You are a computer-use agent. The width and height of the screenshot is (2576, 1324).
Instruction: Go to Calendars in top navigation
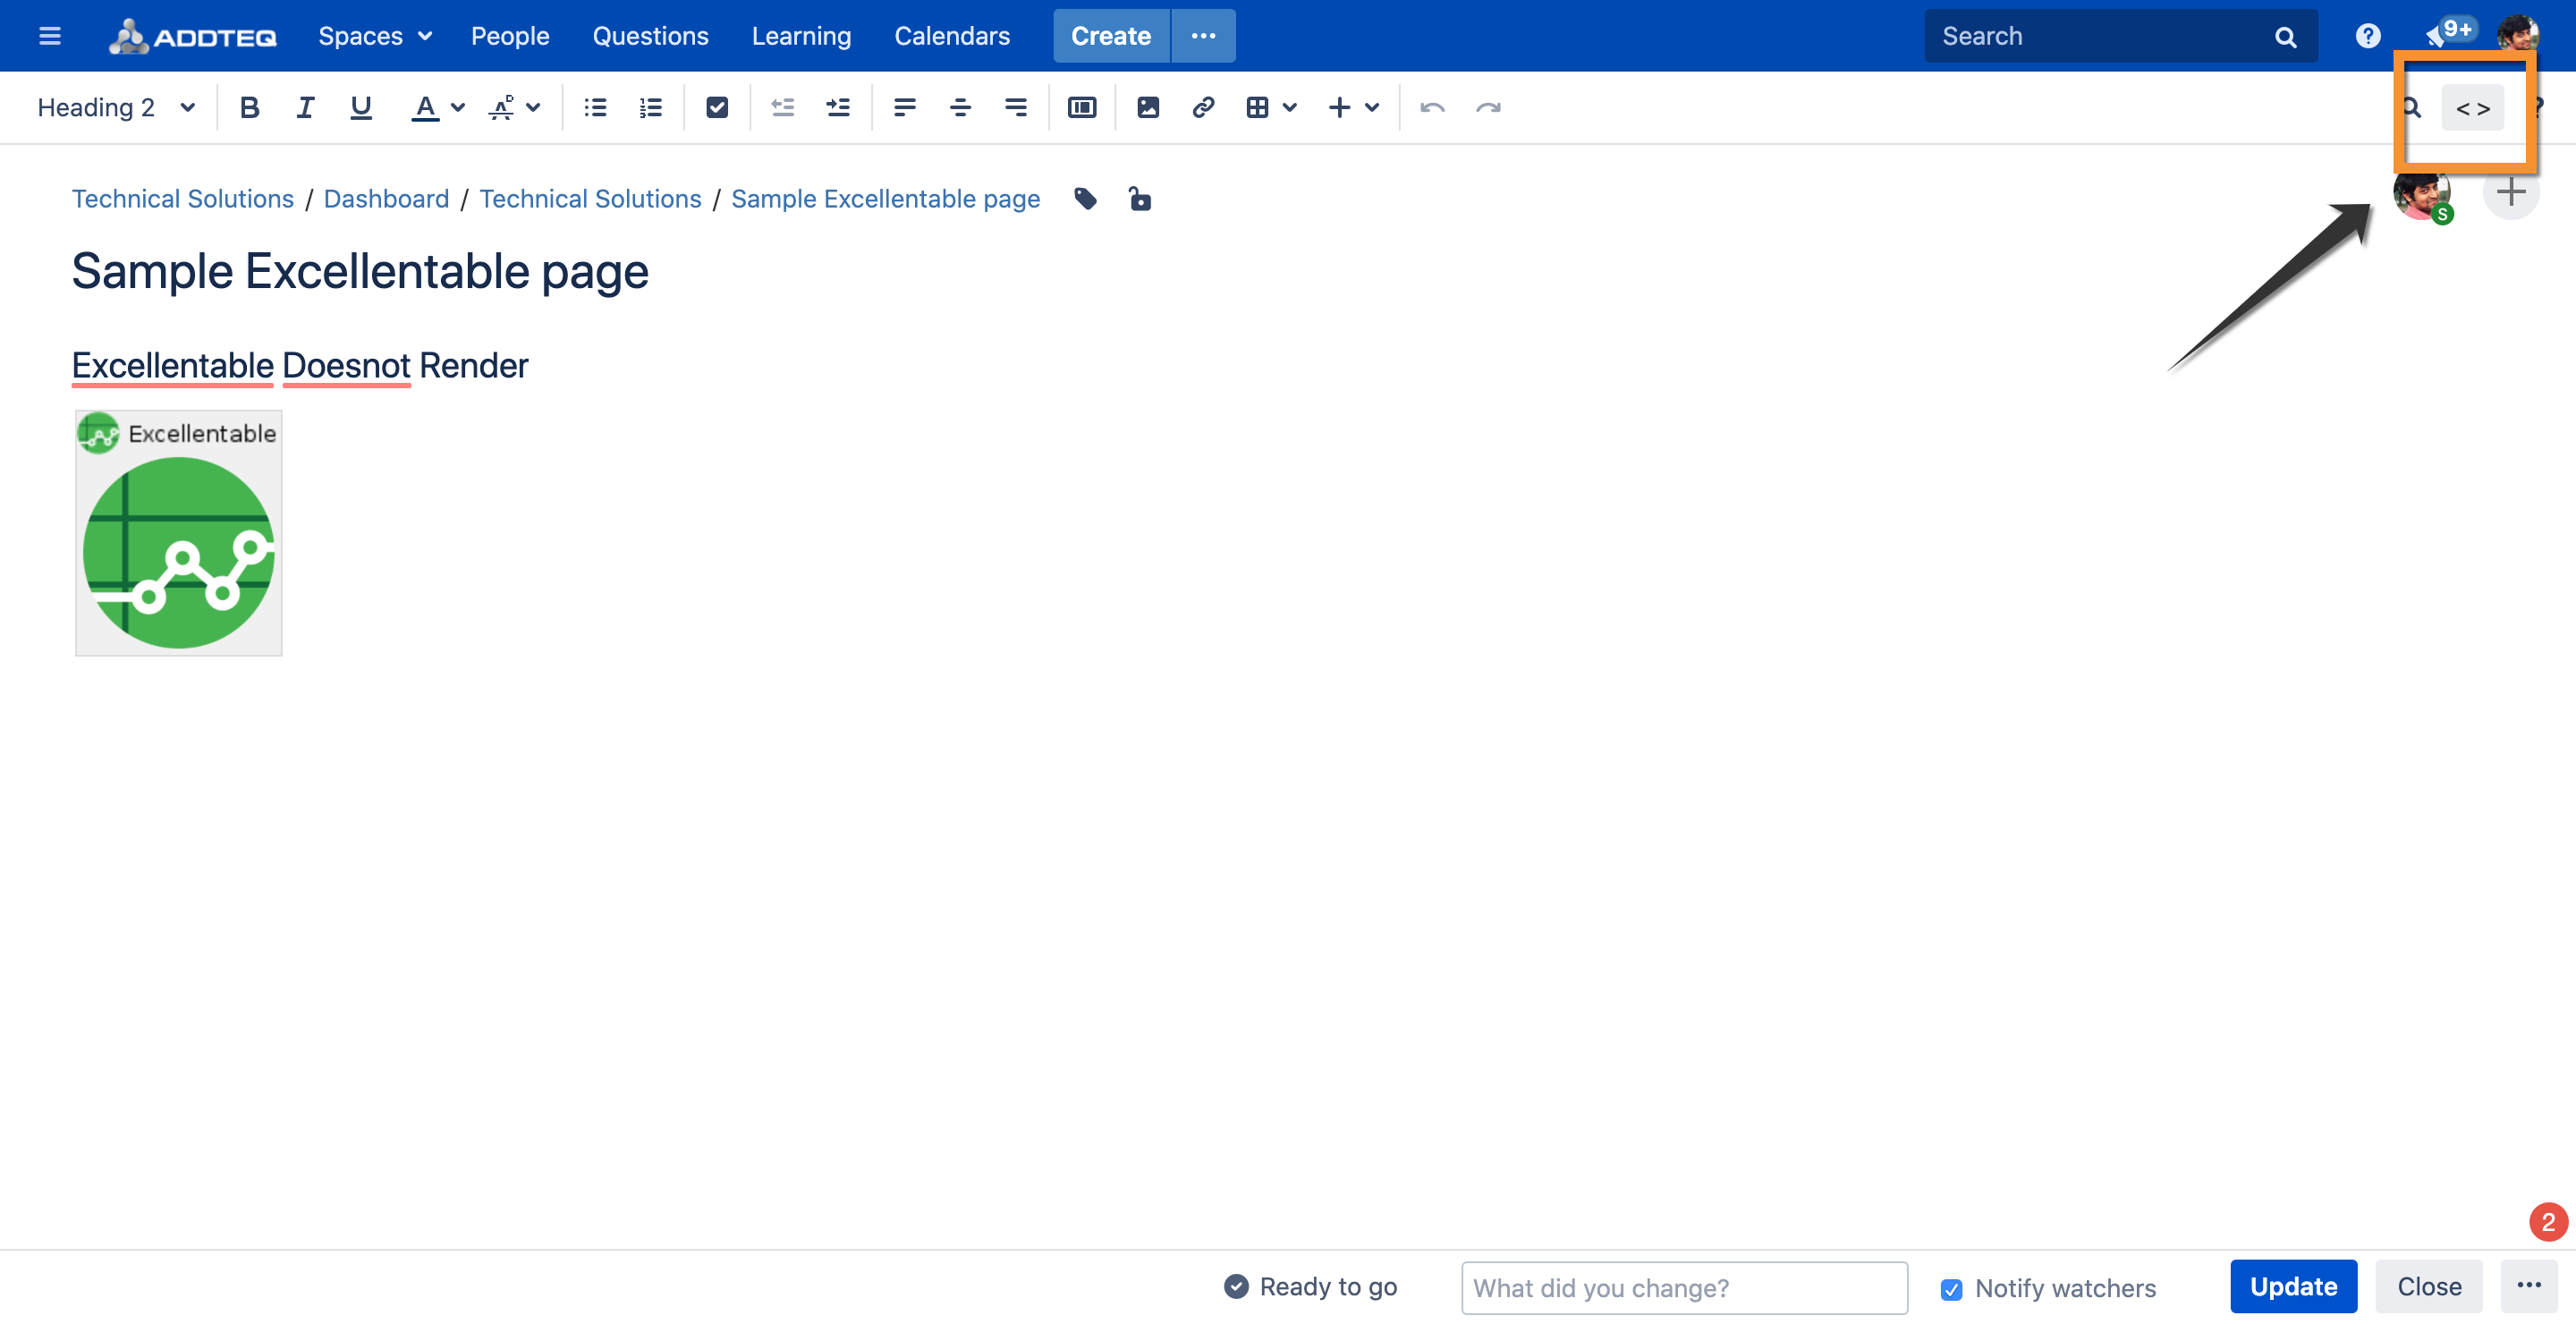pos(951,36)
